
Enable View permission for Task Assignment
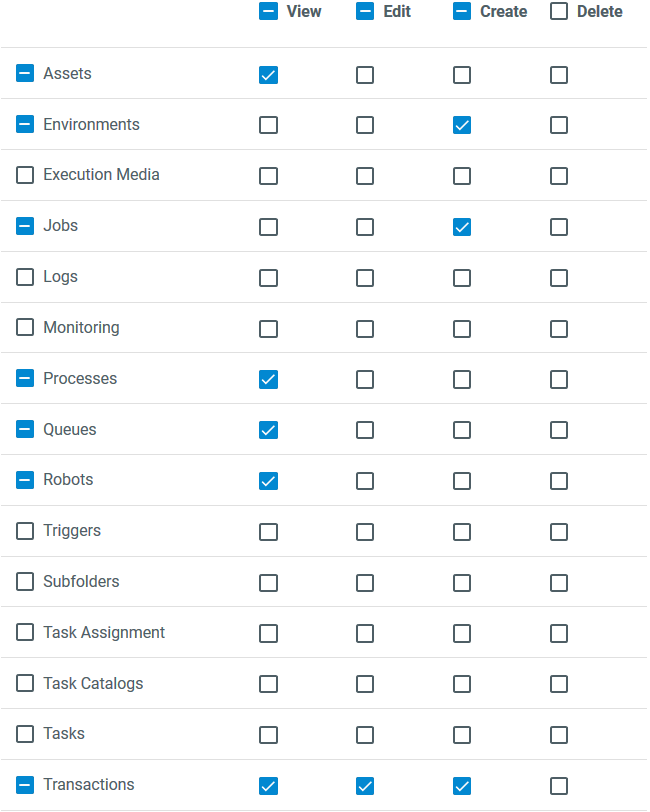click(268, 633)
